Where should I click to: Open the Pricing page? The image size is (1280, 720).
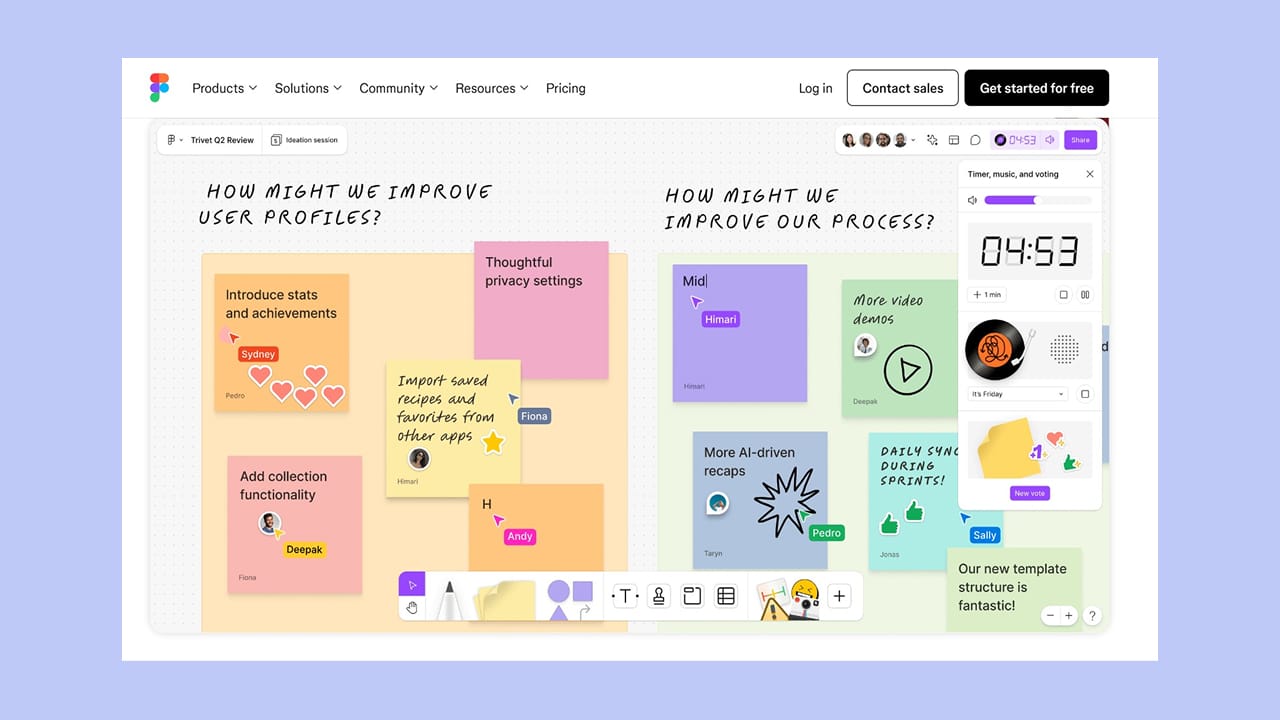point(565,88)
